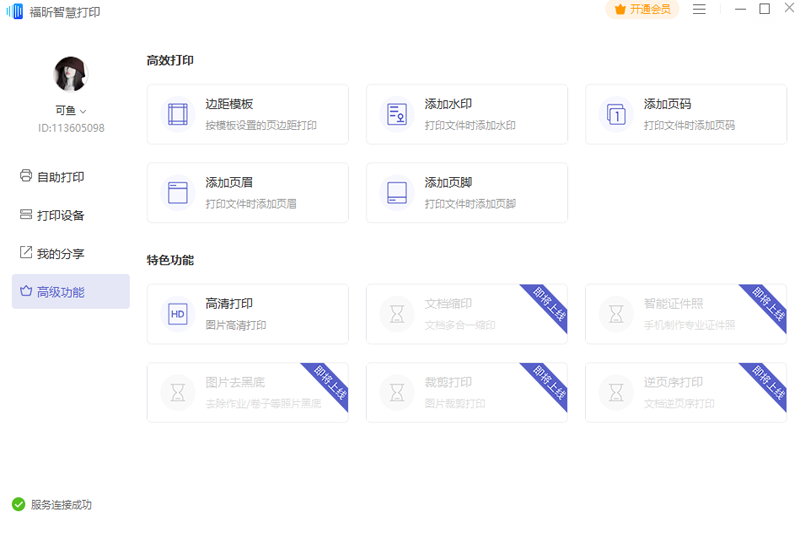Click the ID:113605098 text
800x533 pixels.
click(71, 128)
